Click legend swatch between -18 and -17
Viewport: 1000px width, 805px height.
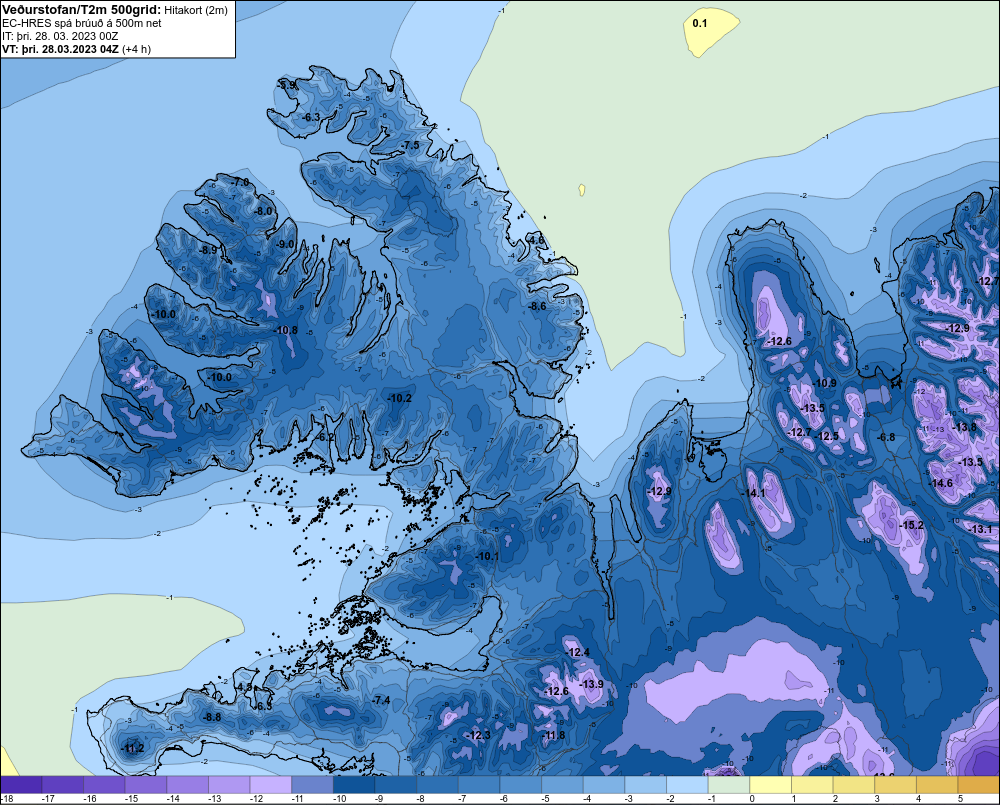(x=21, y=785)
